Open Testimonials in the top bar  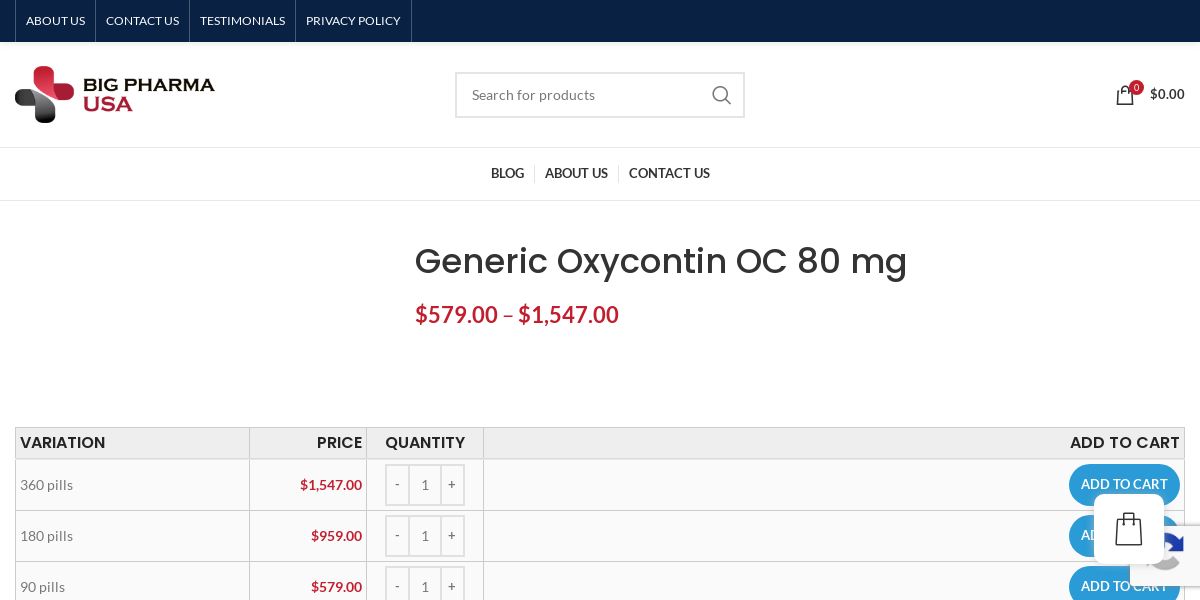point(242,21)
